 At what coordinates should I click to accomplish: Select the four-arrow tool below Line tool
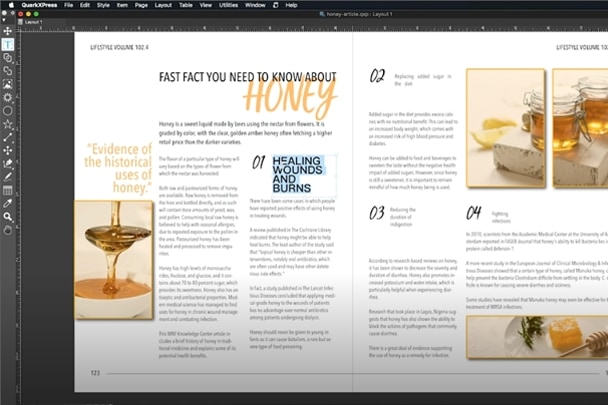[7, 151]
